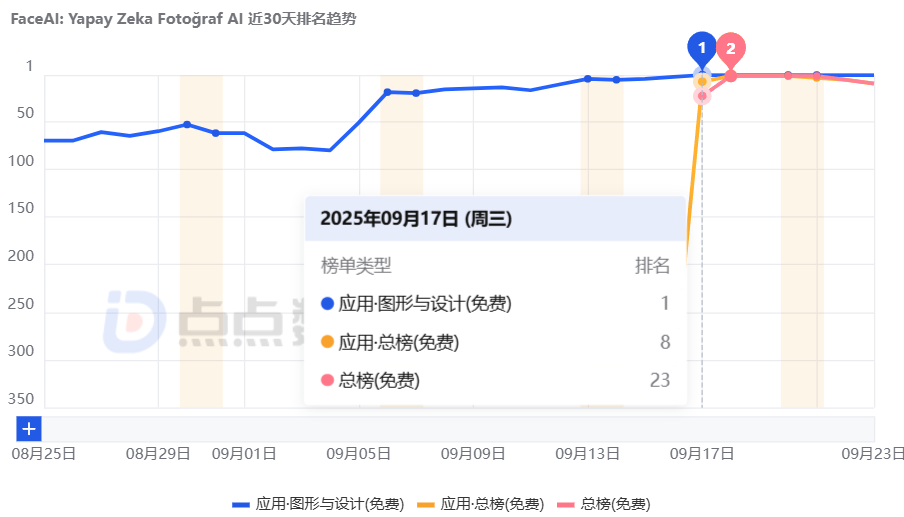The width and height of the screenshot is (904, 517).
Task: Toggle 应用·总榜(免费) series in legend
Action: [480, 504]
